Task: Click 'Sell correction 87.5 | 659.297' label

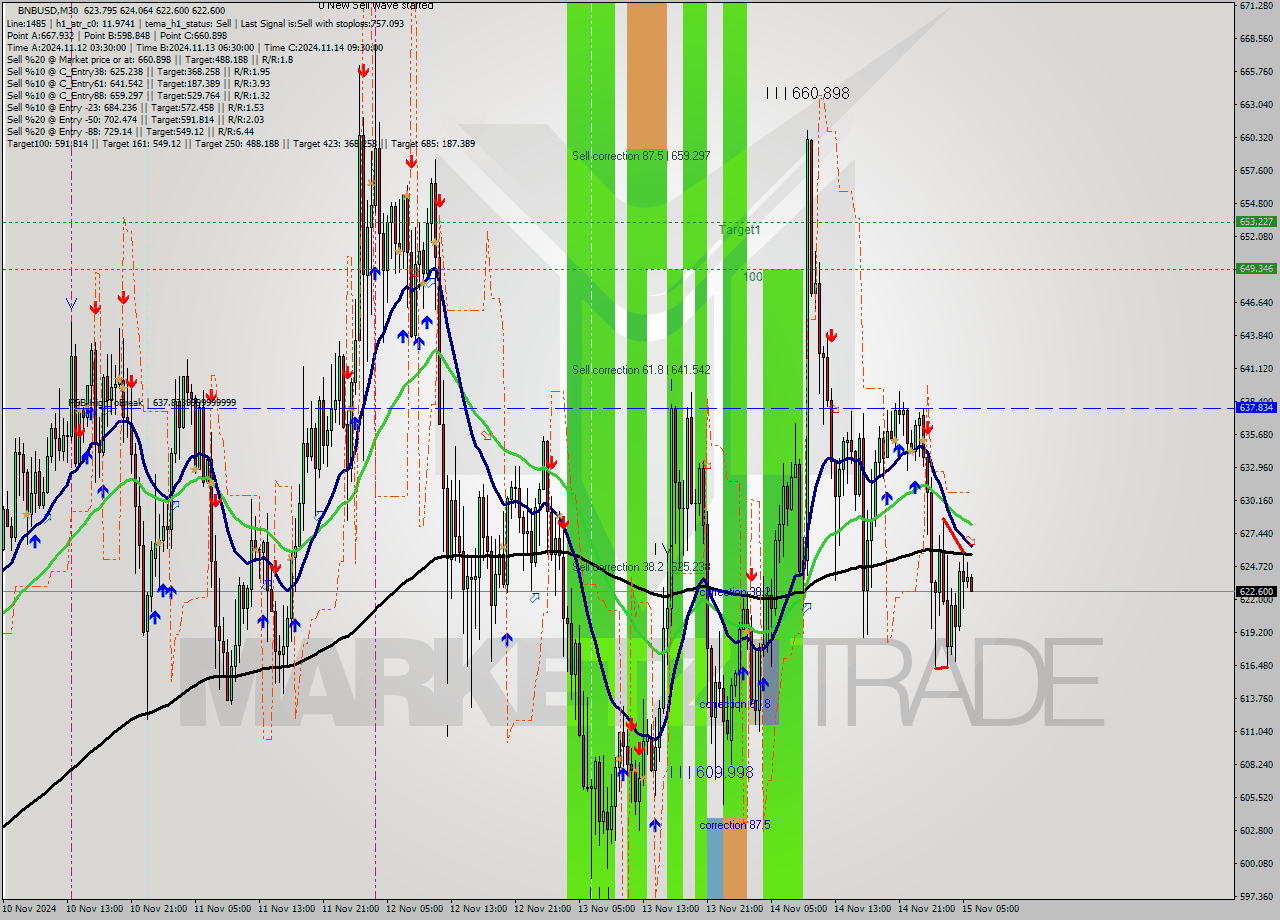Action: point(641,156)
